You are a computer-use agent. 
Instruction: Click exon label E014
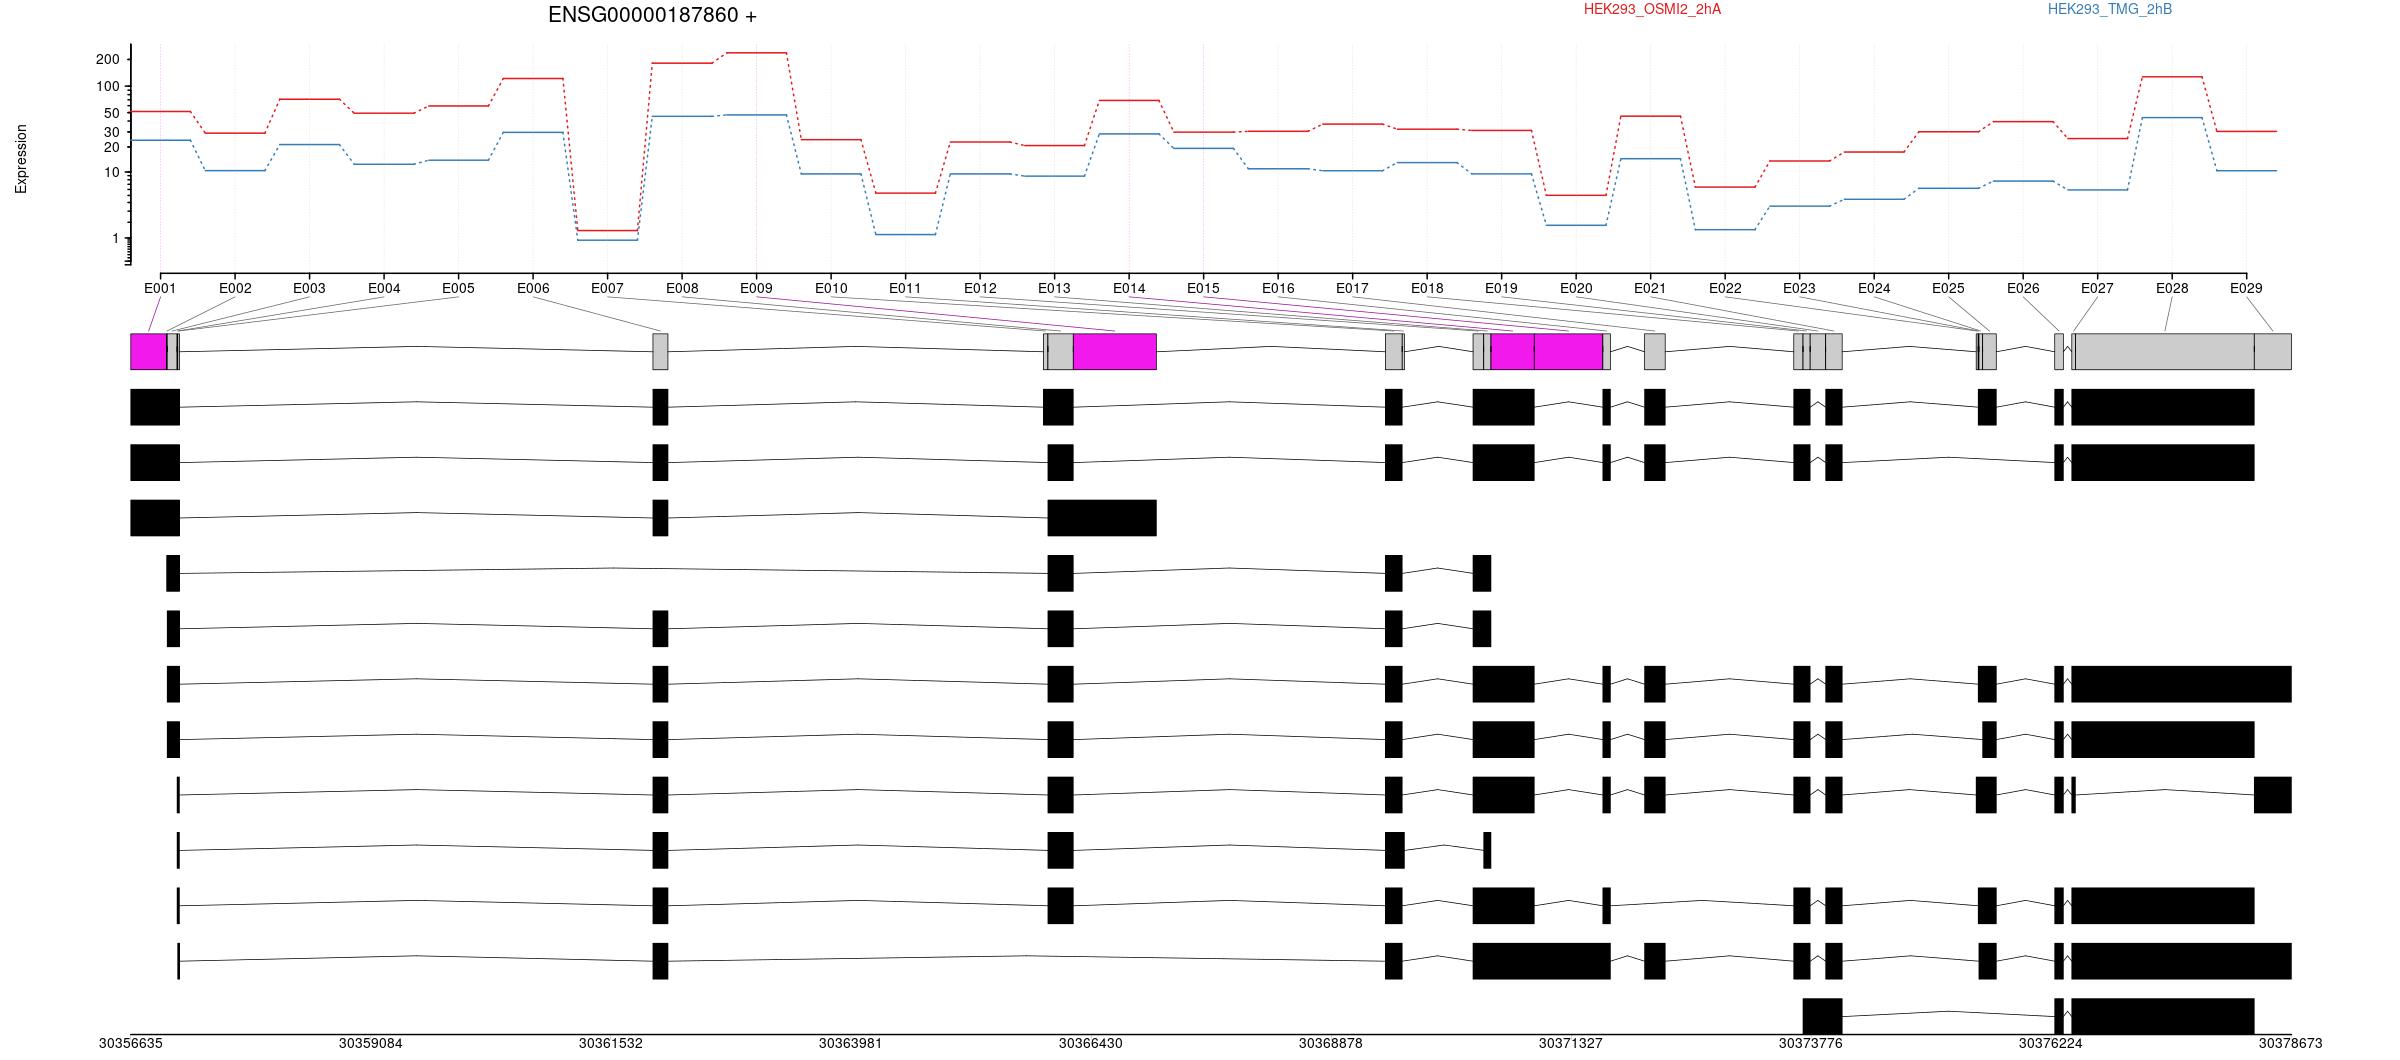[x=1129, y=288]
